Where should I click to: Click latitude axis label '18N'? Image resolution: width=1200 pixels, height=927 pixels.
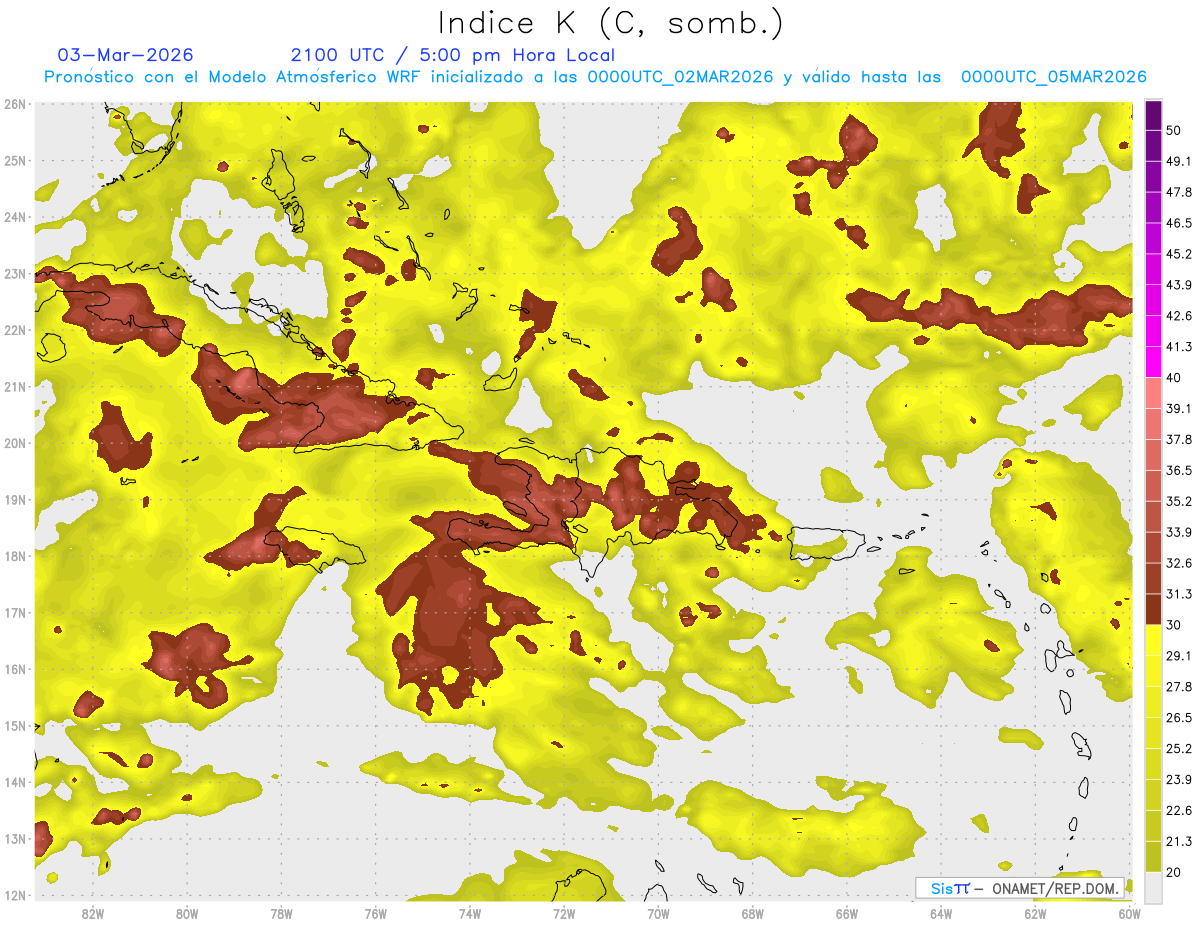coord(15,556)
